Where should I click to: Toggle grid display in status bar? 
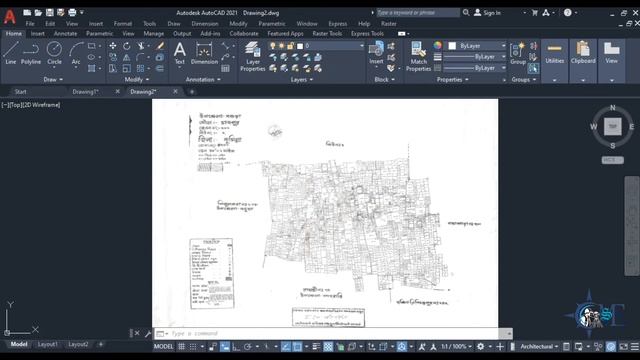tap(181, 347)
